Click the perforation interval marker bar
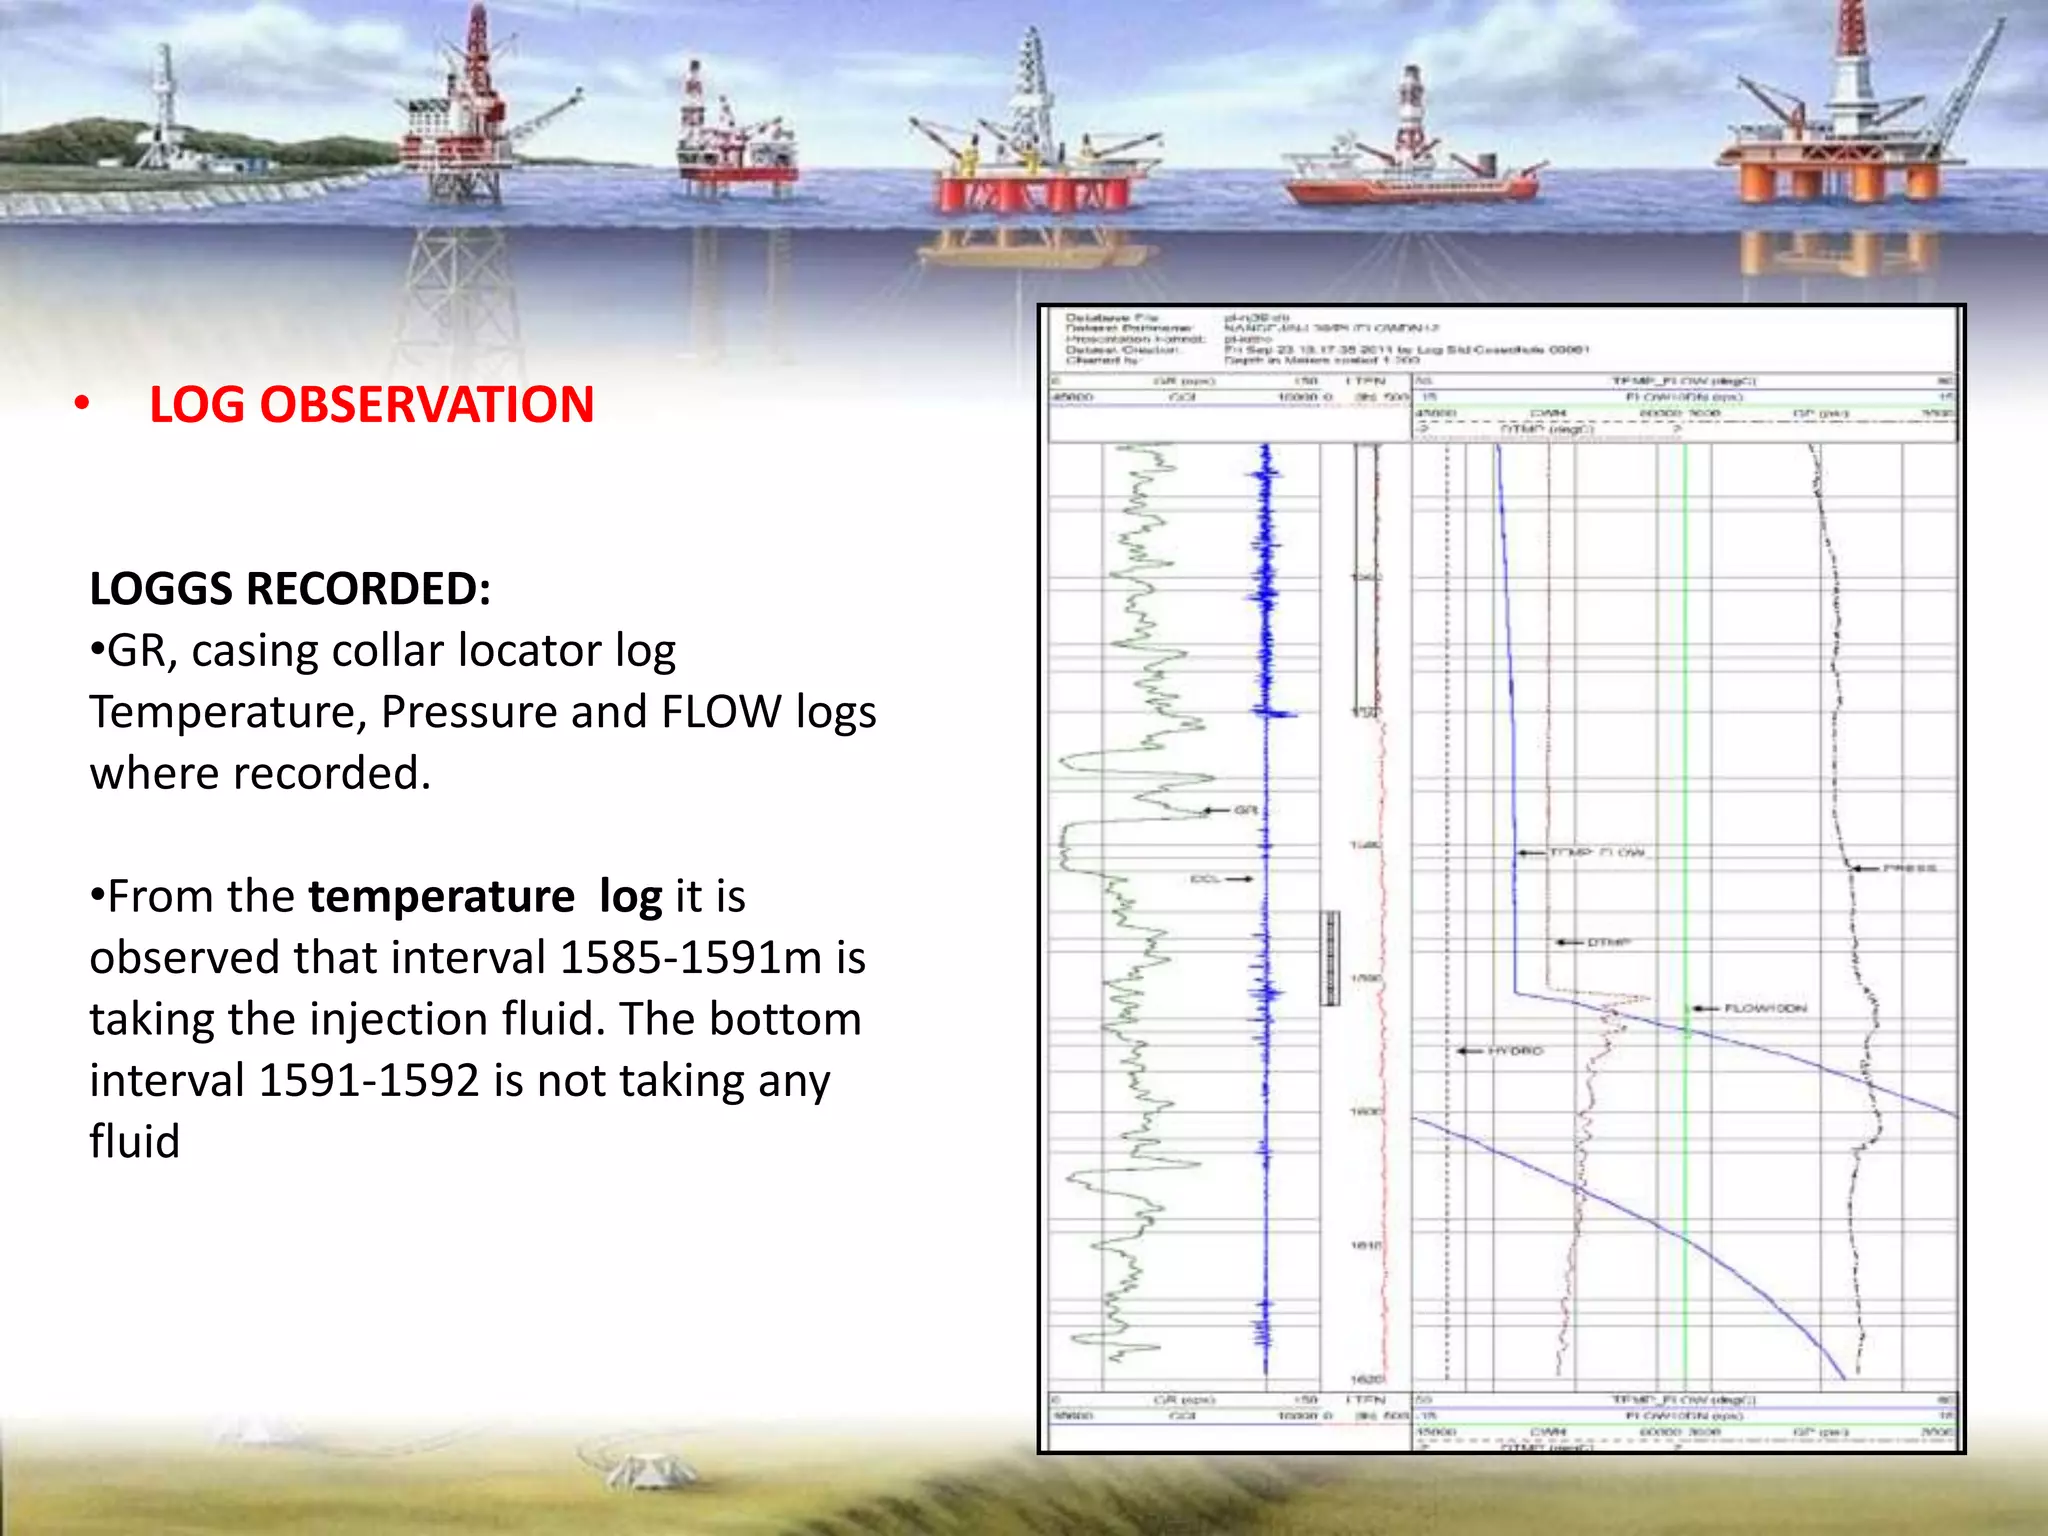Image resolution: width=2048 pixels, height=1536 pixels. [1331, 957]
